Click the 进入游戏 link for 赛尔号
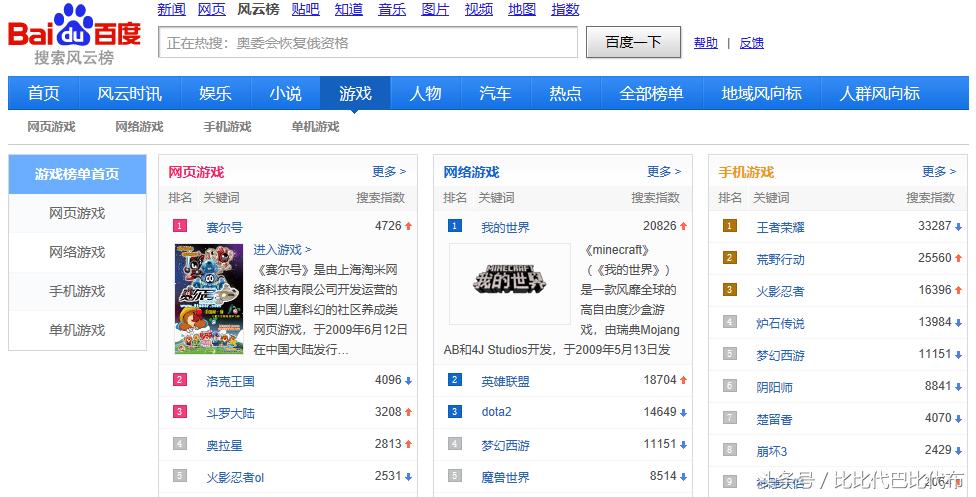The width and height of the screenshot is (976, 497). [283, 250]
